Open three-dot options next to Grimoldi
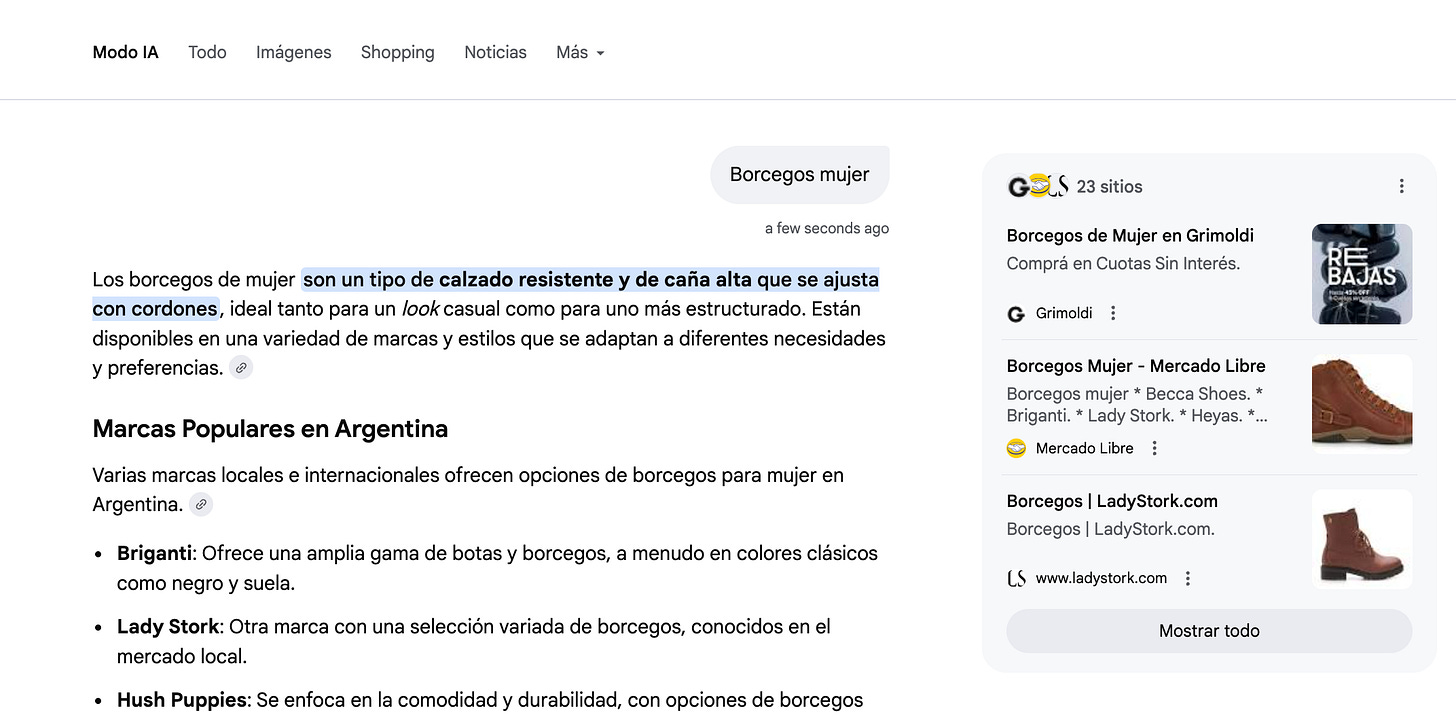 pyautogui.click(x=1113, y=313)
